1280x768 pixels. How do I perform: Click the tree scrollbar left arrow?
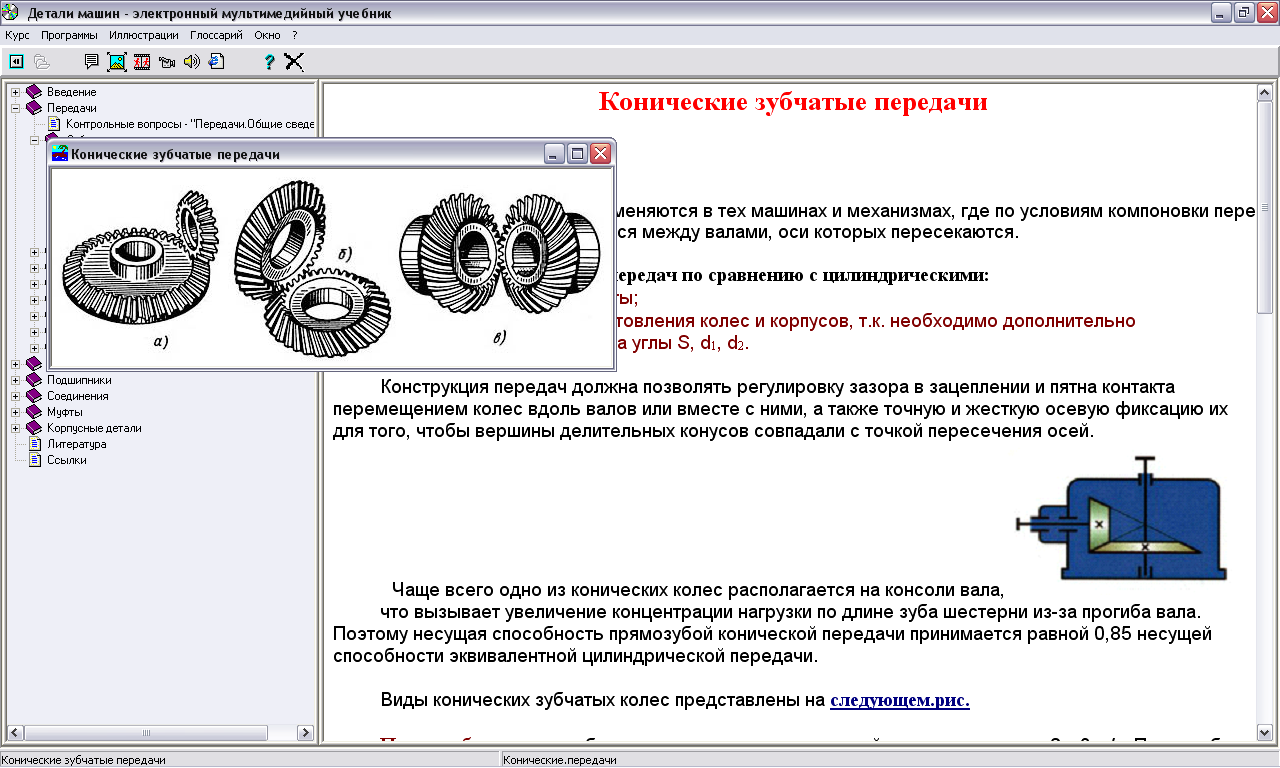coord(15,733)
